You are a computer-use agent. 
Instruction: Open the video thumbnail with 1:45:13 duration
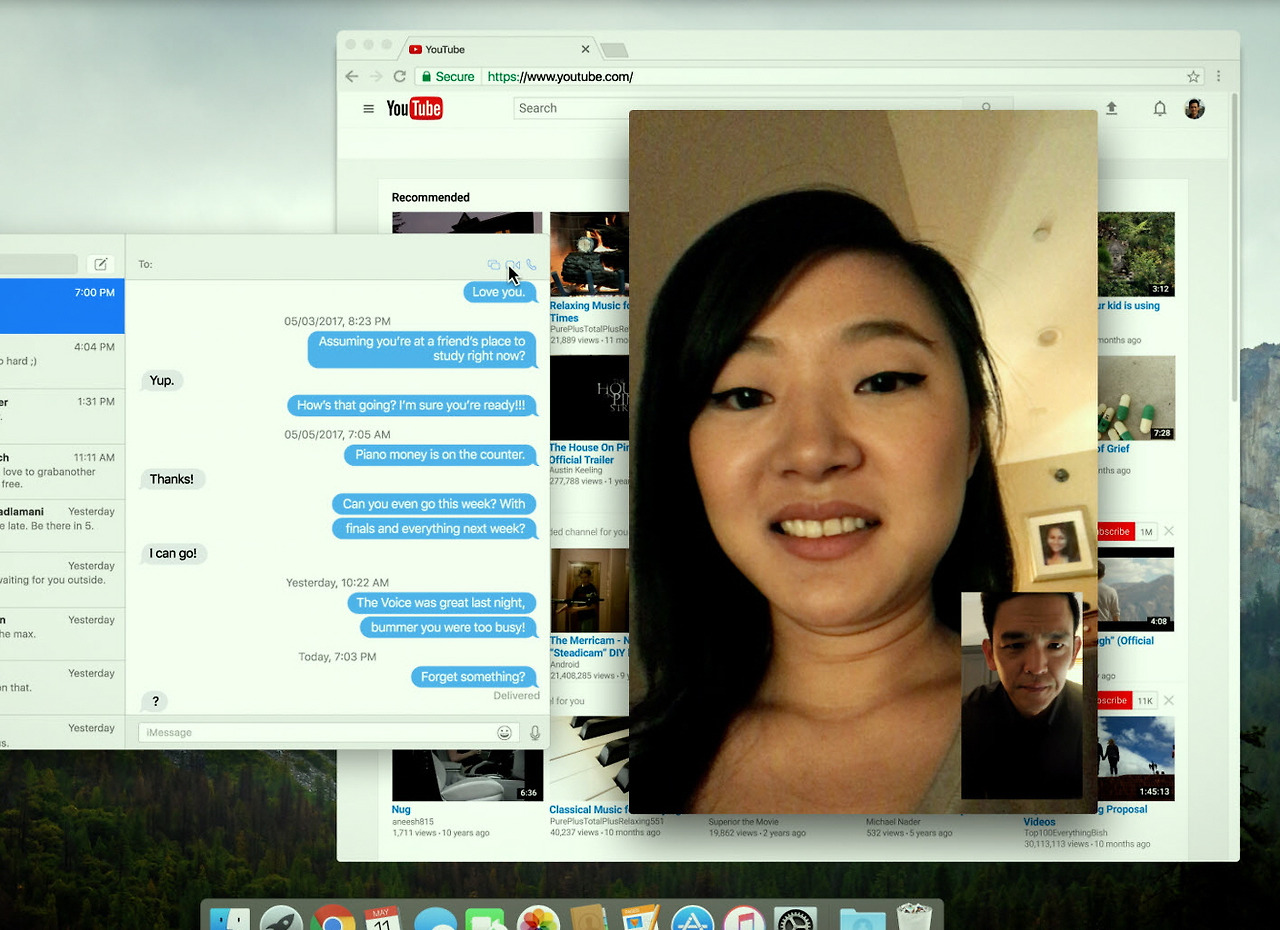(1136, 759)
